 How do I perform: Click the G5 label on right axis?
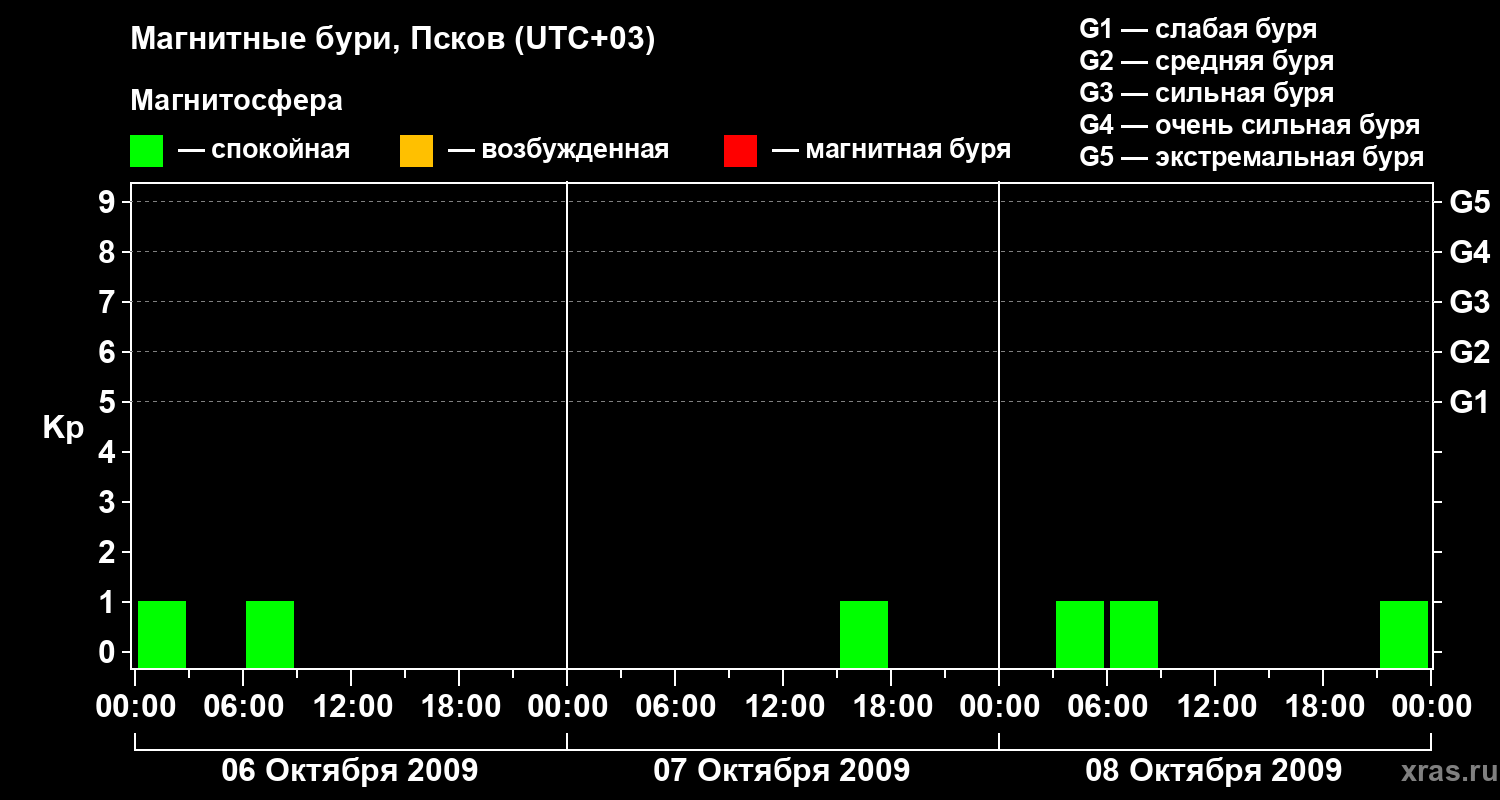[x=1470, y=202]
